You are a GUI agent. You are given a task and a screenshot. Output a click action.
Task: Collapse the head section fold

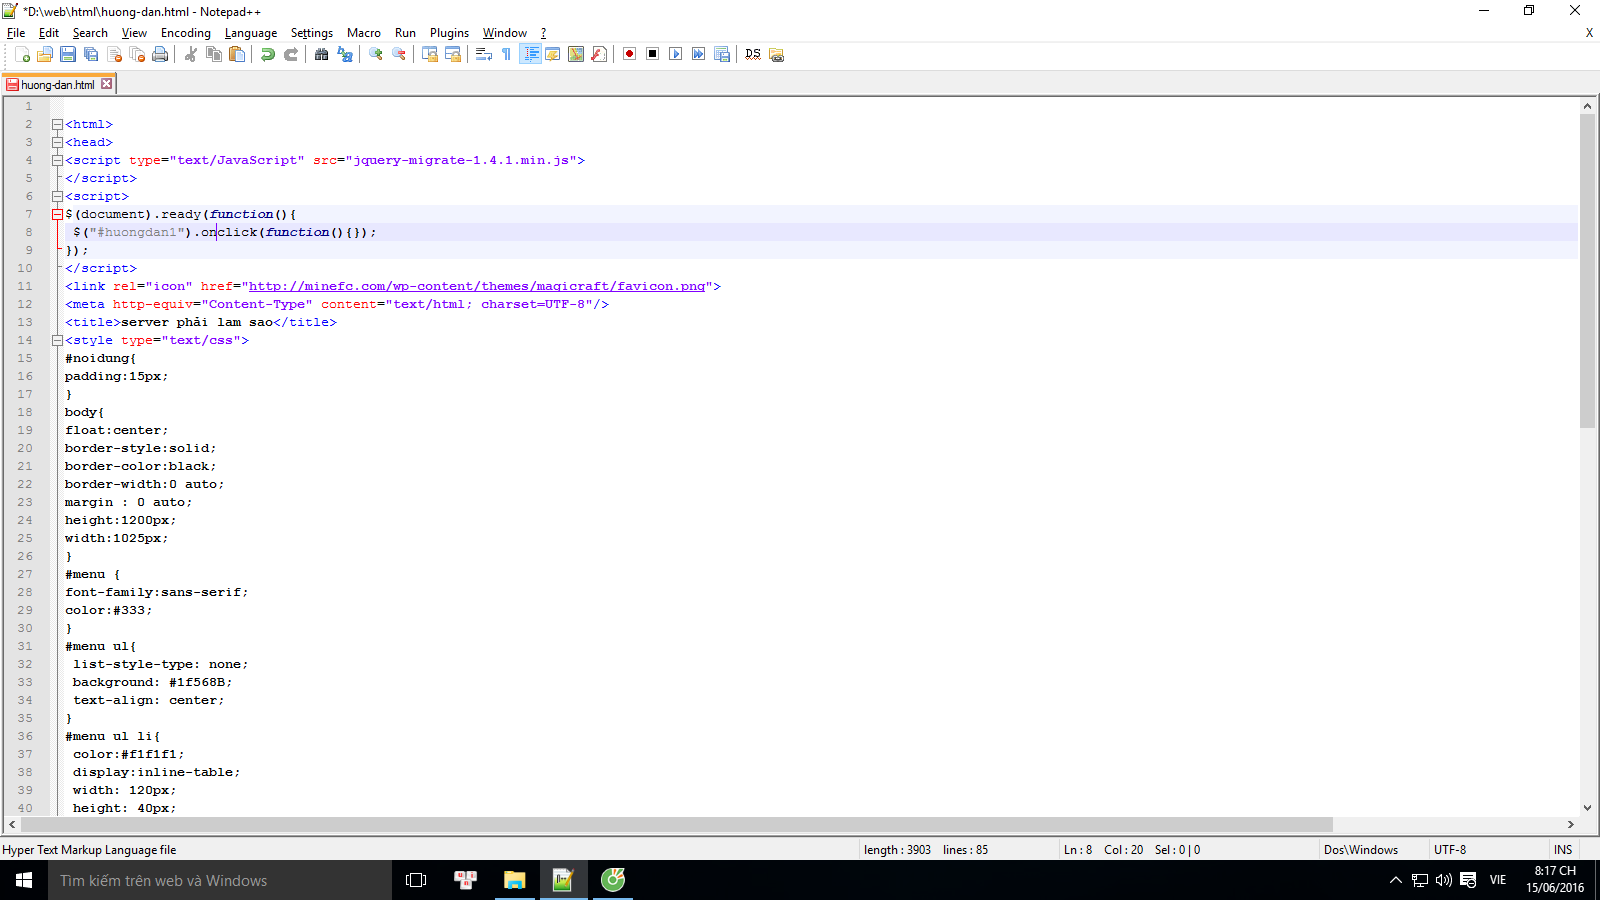[x=57, y=142]
